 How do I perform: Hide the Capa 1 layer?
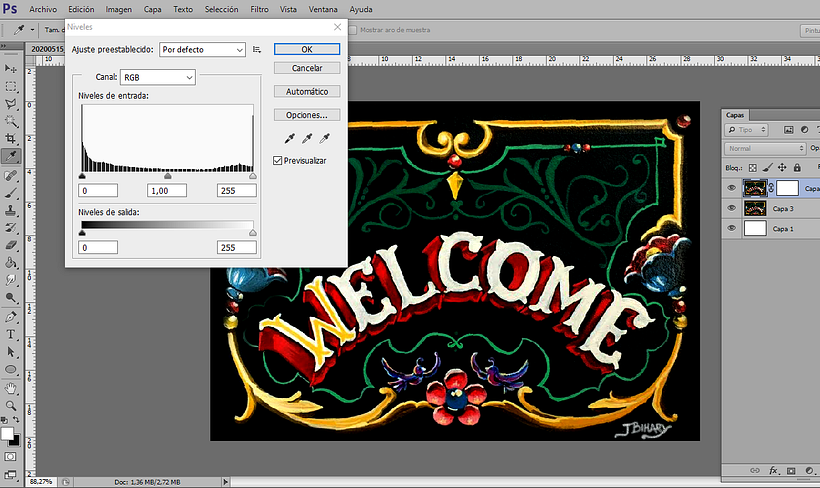(731, 228)
